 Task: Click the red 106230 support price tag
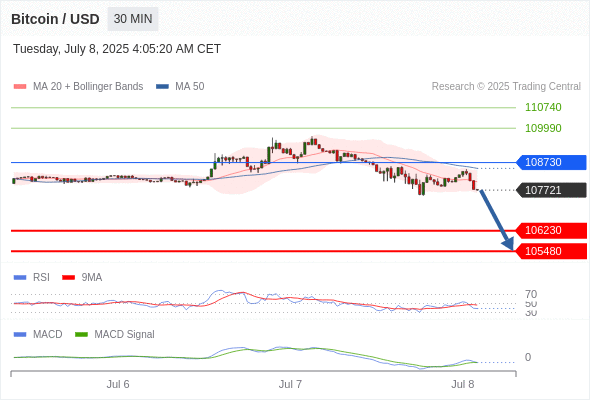pos(551,231)
